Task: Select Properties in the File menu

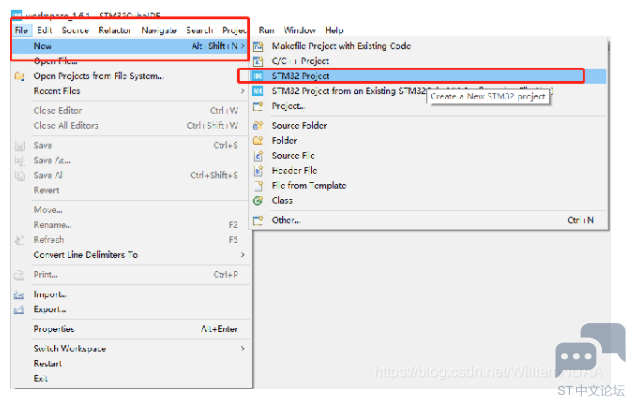Action: pyautogui.click(x=54, y=328)
